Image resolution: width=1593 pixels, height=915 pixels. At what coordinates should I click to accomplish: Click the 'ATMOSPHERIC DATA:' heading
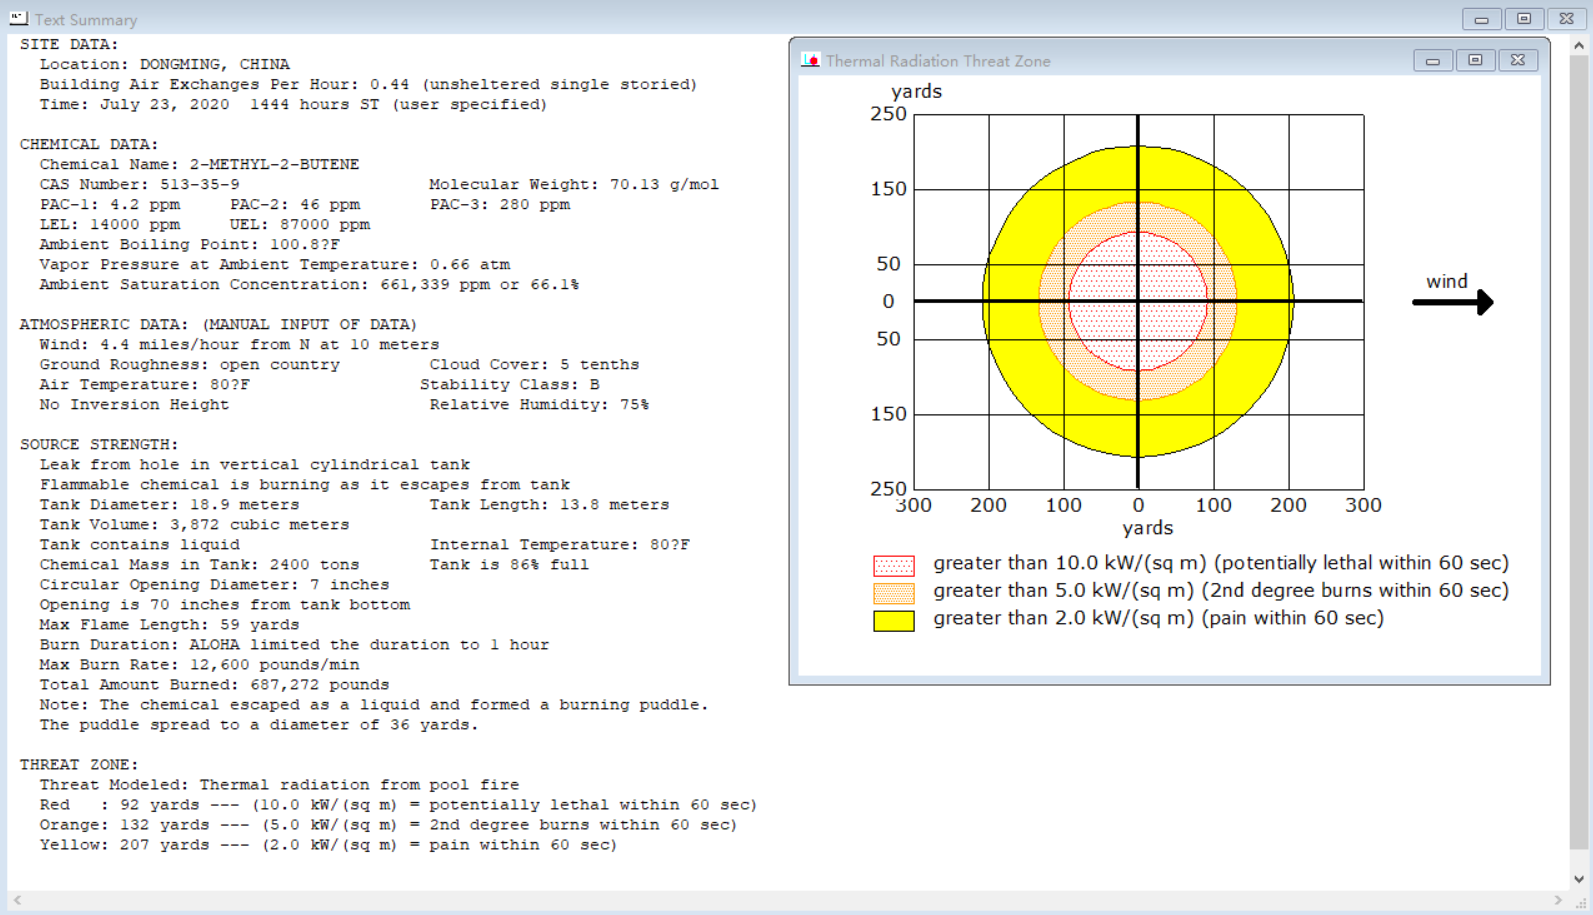(x=218, y=324)
